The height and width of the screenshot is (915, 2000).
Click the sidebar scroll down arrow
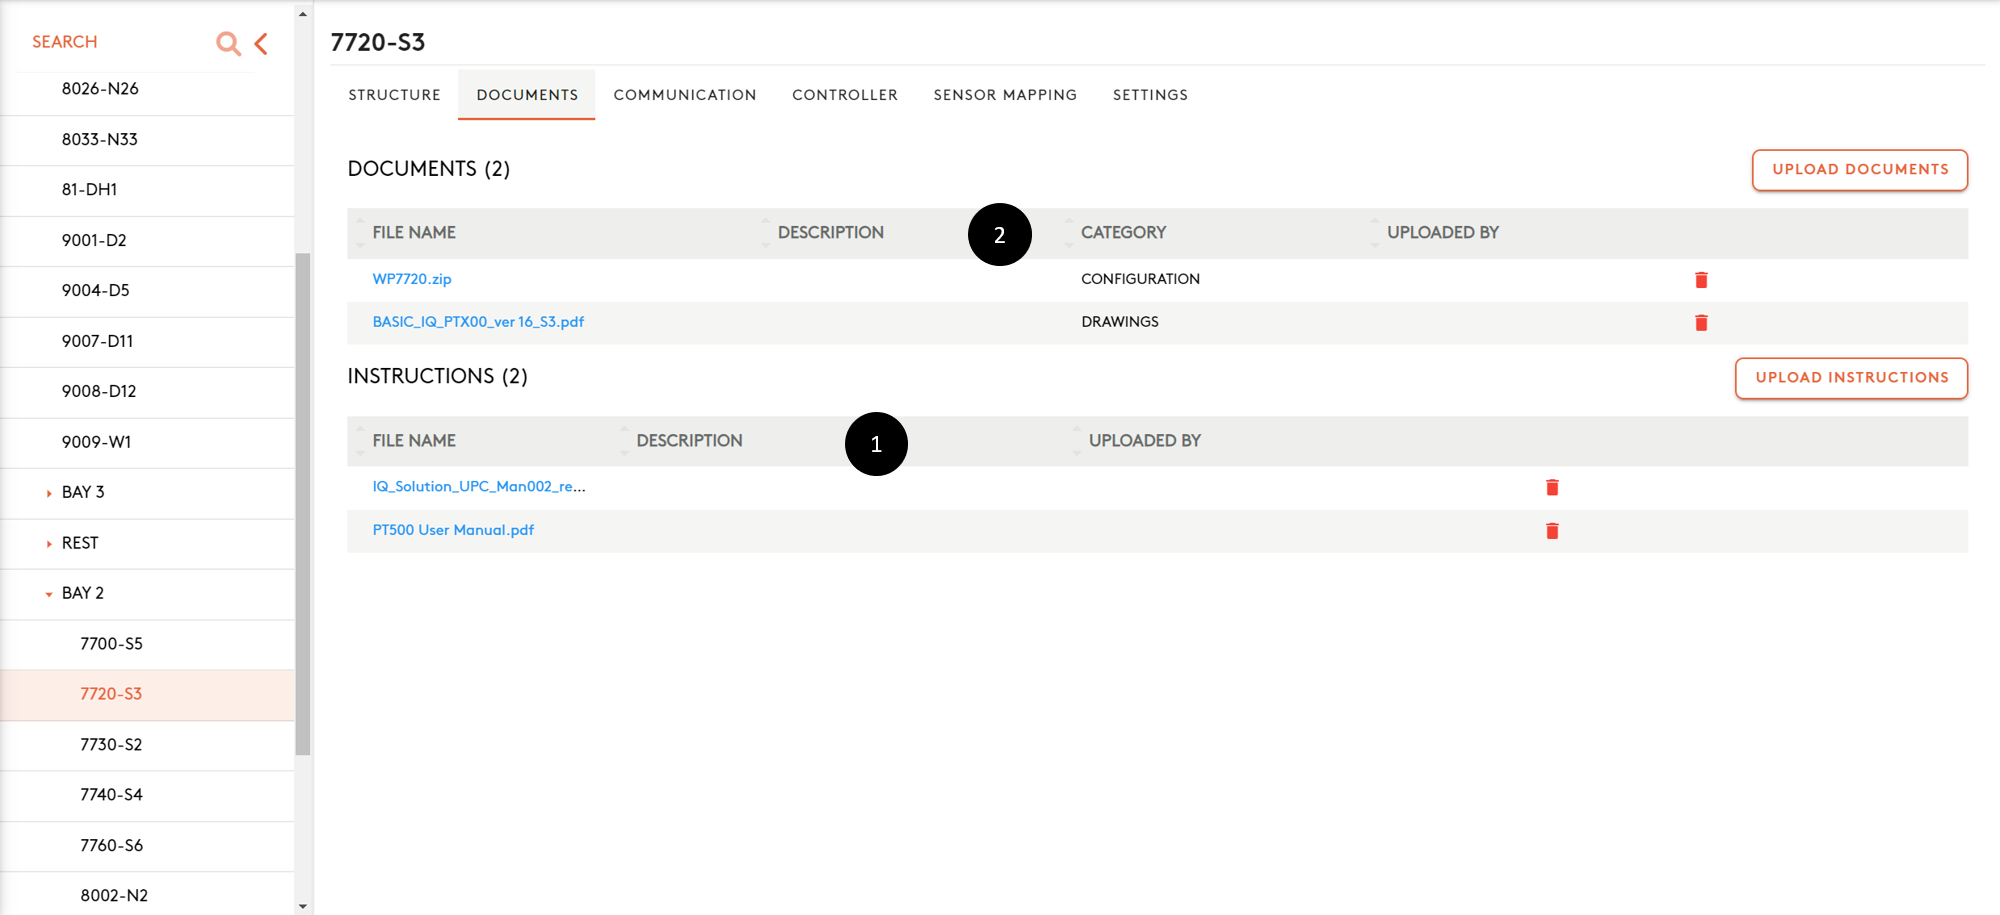pyautogui.click(x=303, y=906)
